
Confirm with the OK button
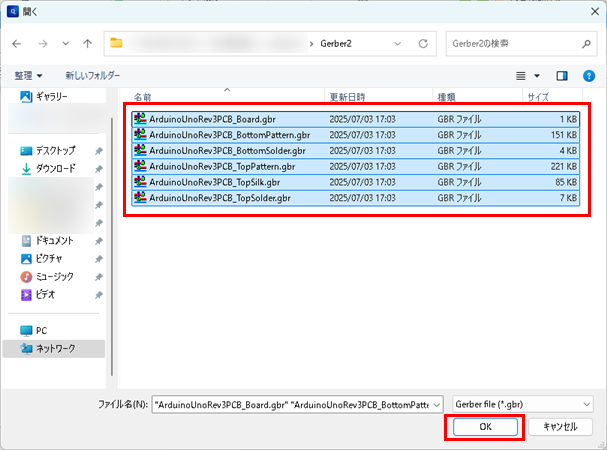[485, 427]
